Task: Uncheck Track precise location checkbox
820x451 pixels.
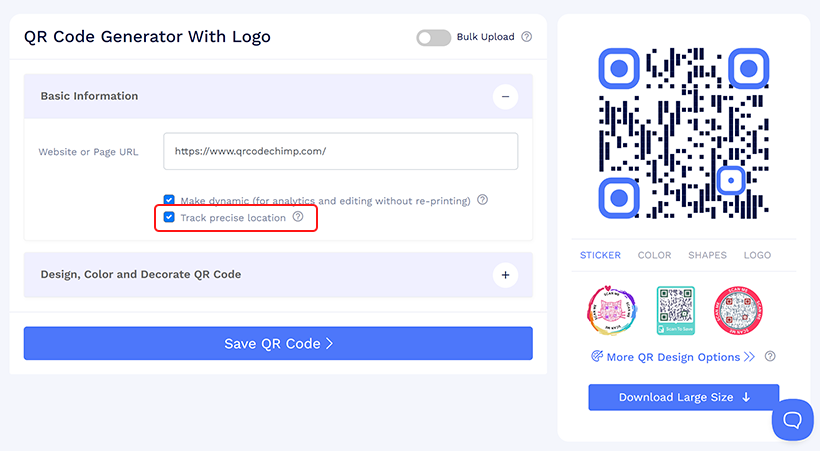Action: tap(169, 217)
